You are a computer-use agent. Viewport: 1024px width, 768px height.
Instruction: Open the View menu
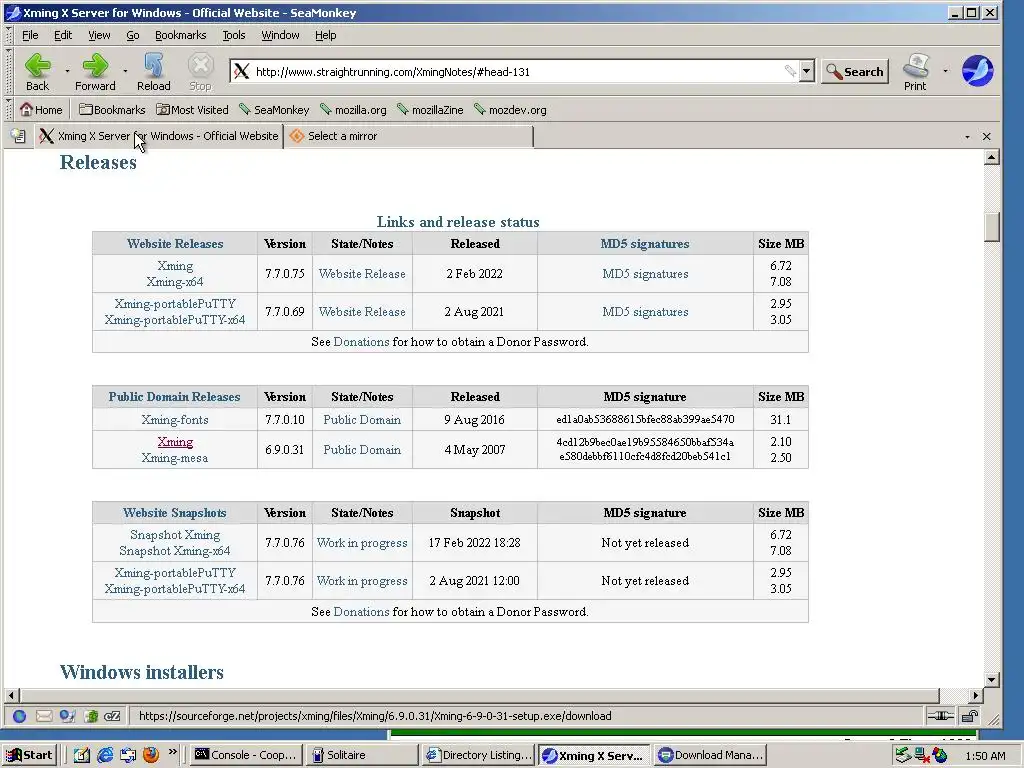[x=99, y=35]
